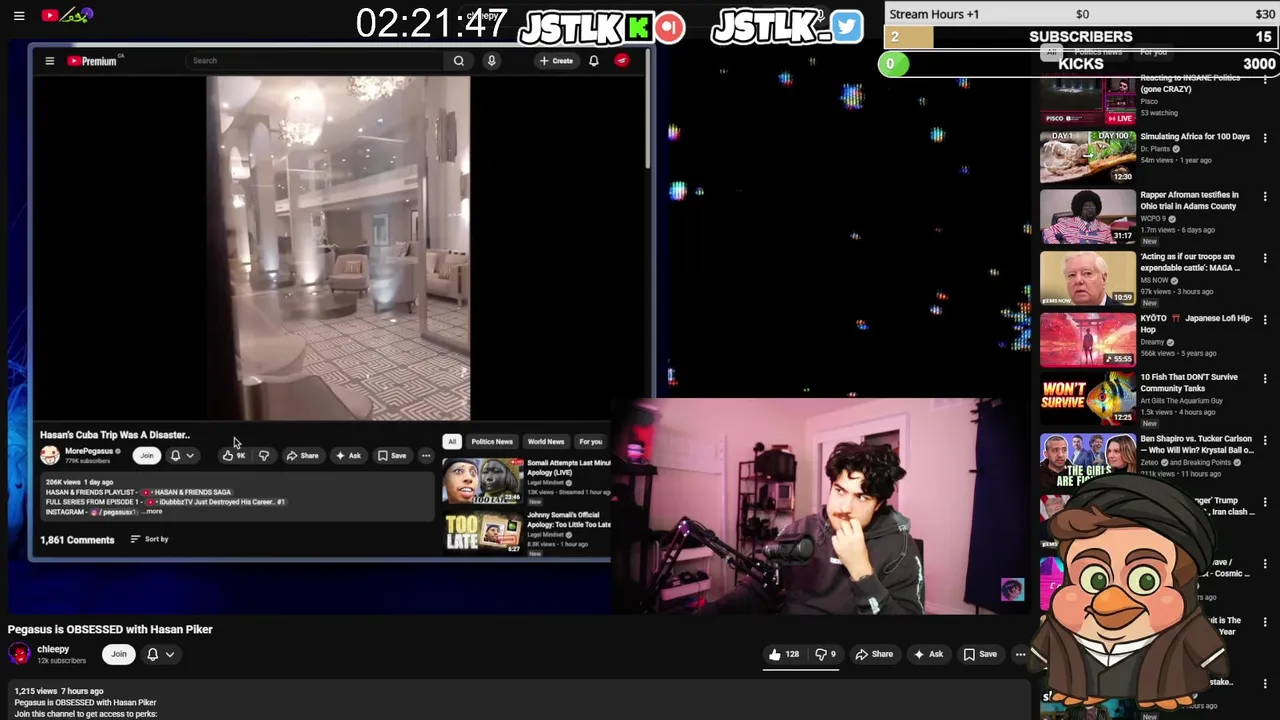Open chleepy channel avatar

[x=19, y=654]
